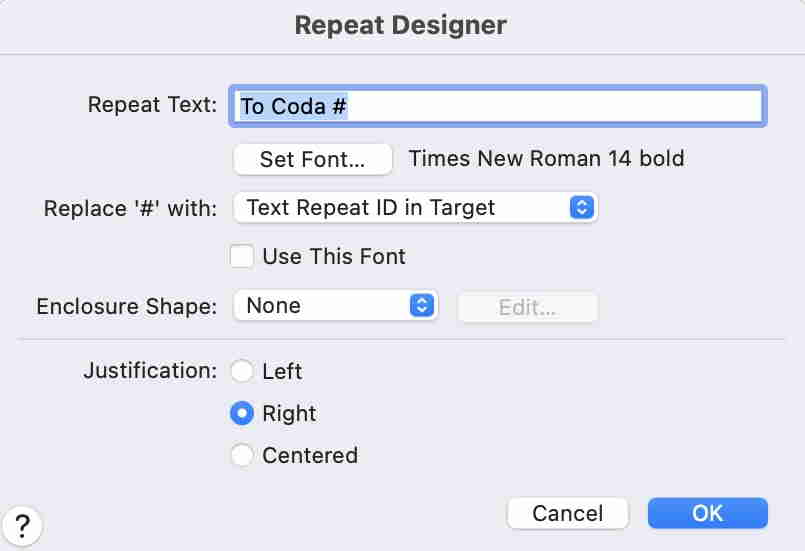Select Right justification radio button

241,413
